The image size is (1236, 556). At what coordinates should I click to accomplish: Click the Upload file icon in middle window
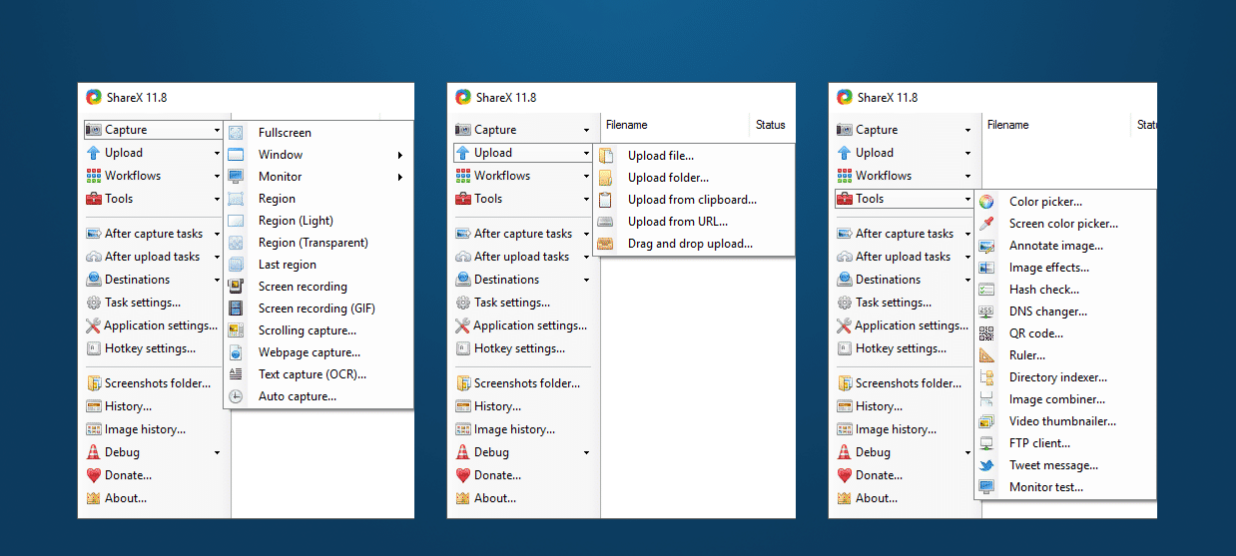tap(606, 155)
